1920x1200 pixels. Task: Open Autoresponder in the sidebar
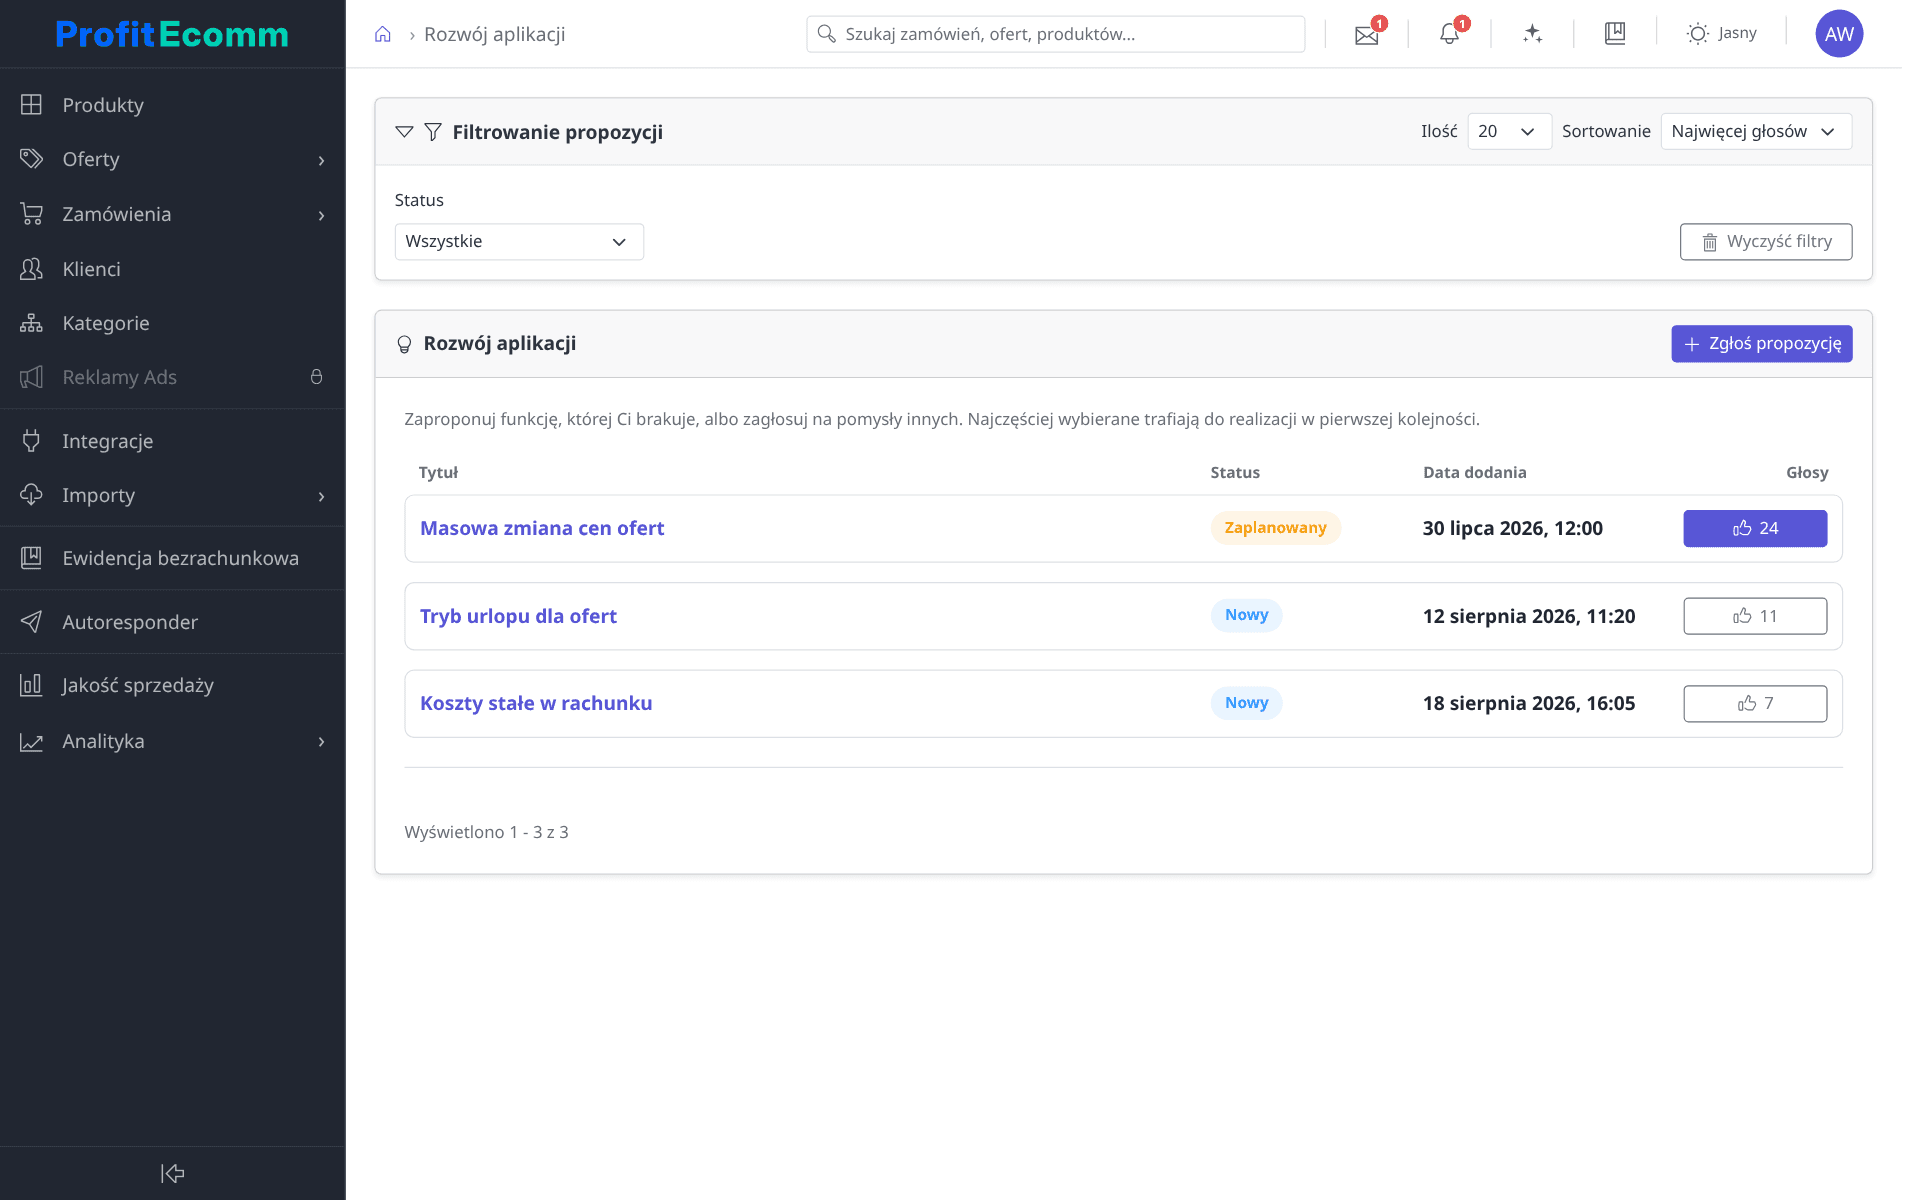click(x=172, y=622)
